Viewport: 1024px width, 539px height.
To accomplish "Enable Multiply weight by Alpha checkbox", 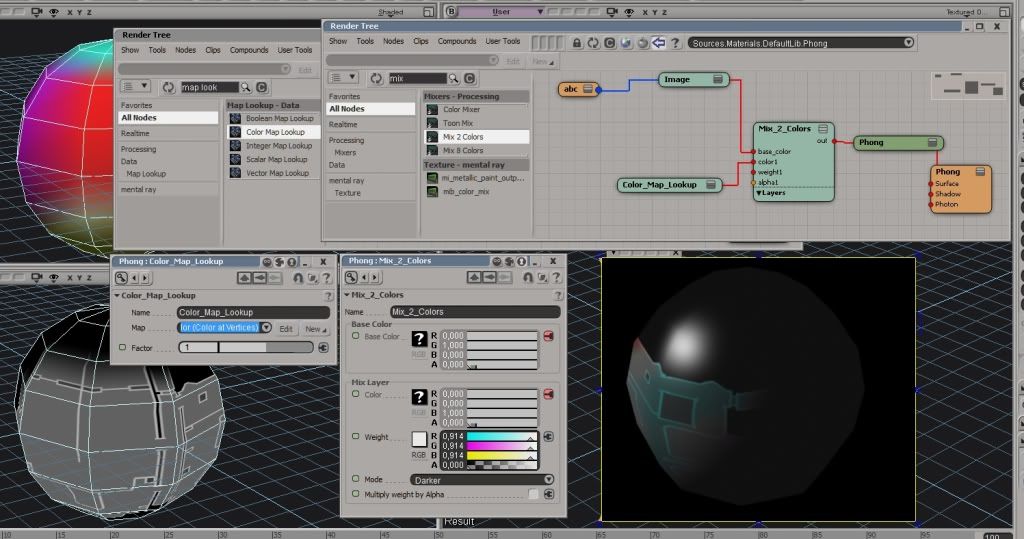I will [534, 494].
